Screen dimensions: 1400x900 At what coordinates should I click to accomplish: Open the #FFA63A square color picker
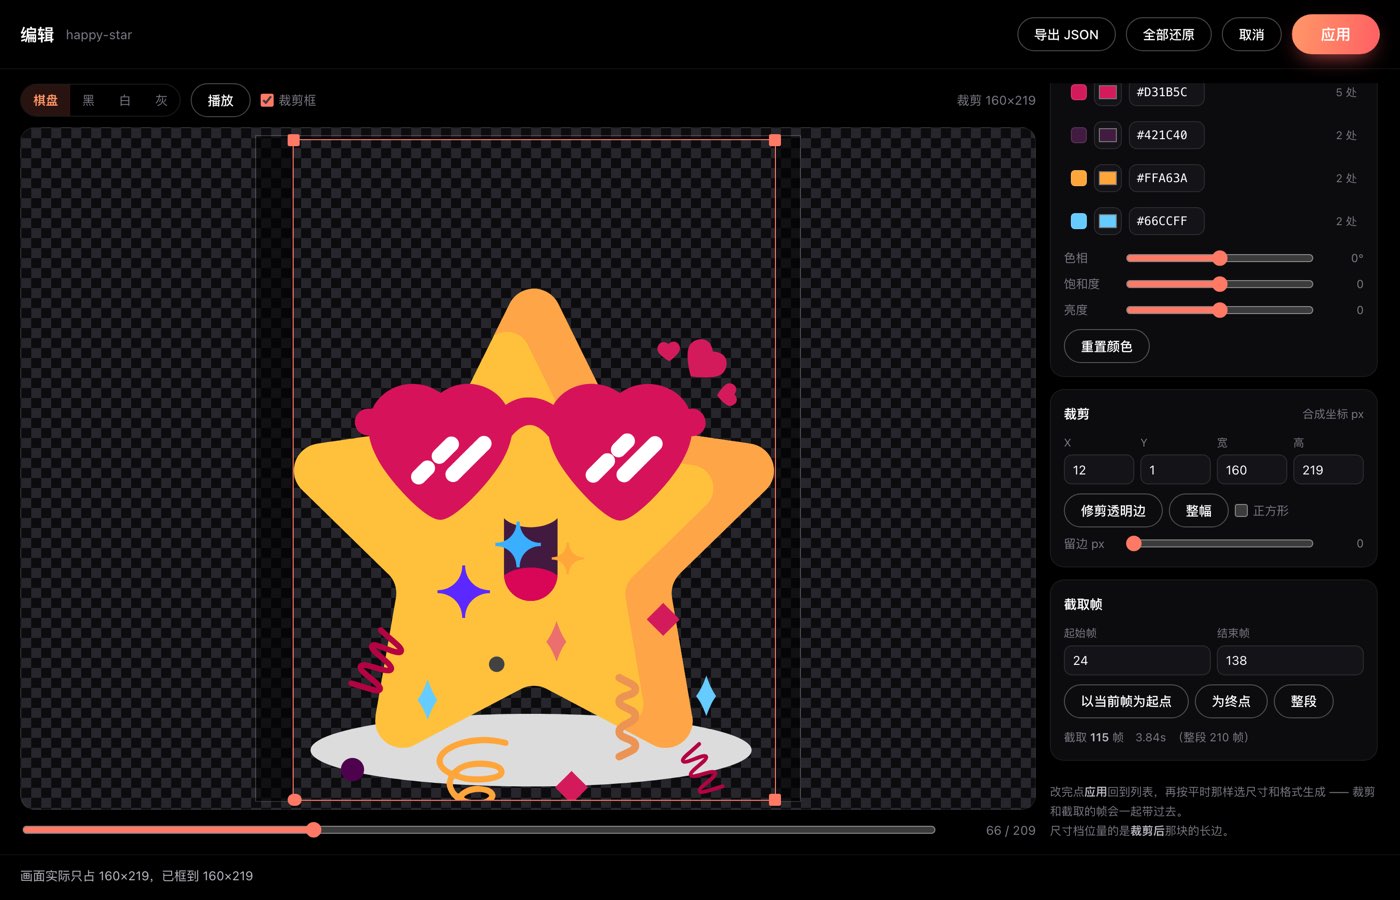[1108, 178]
